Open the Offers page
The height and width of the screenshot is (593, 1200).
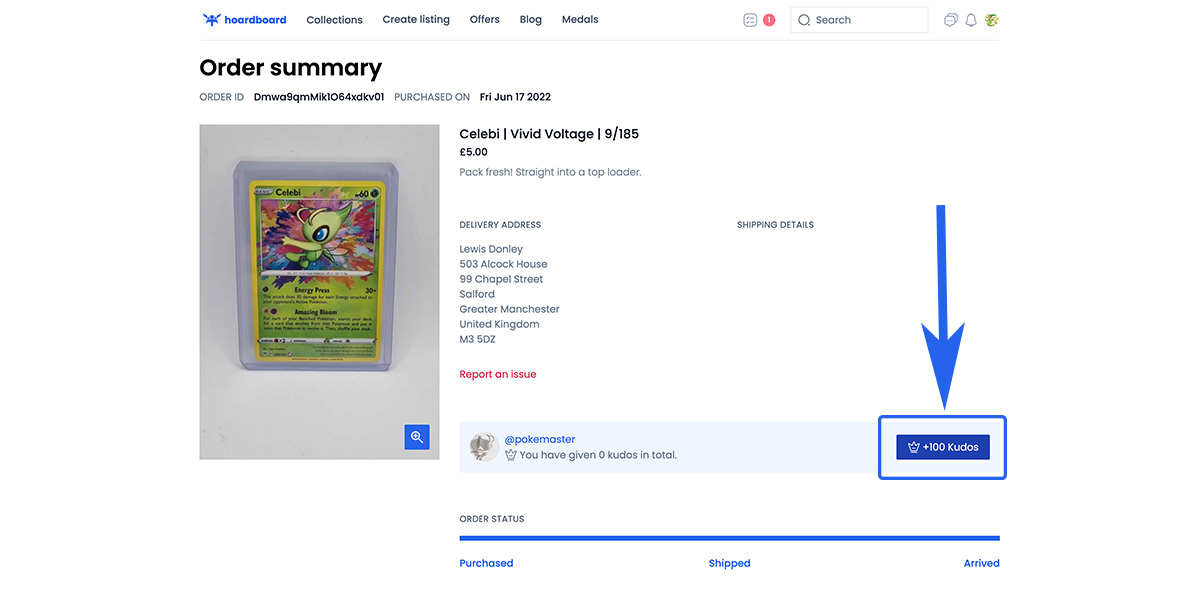click(x=484, y=20)
